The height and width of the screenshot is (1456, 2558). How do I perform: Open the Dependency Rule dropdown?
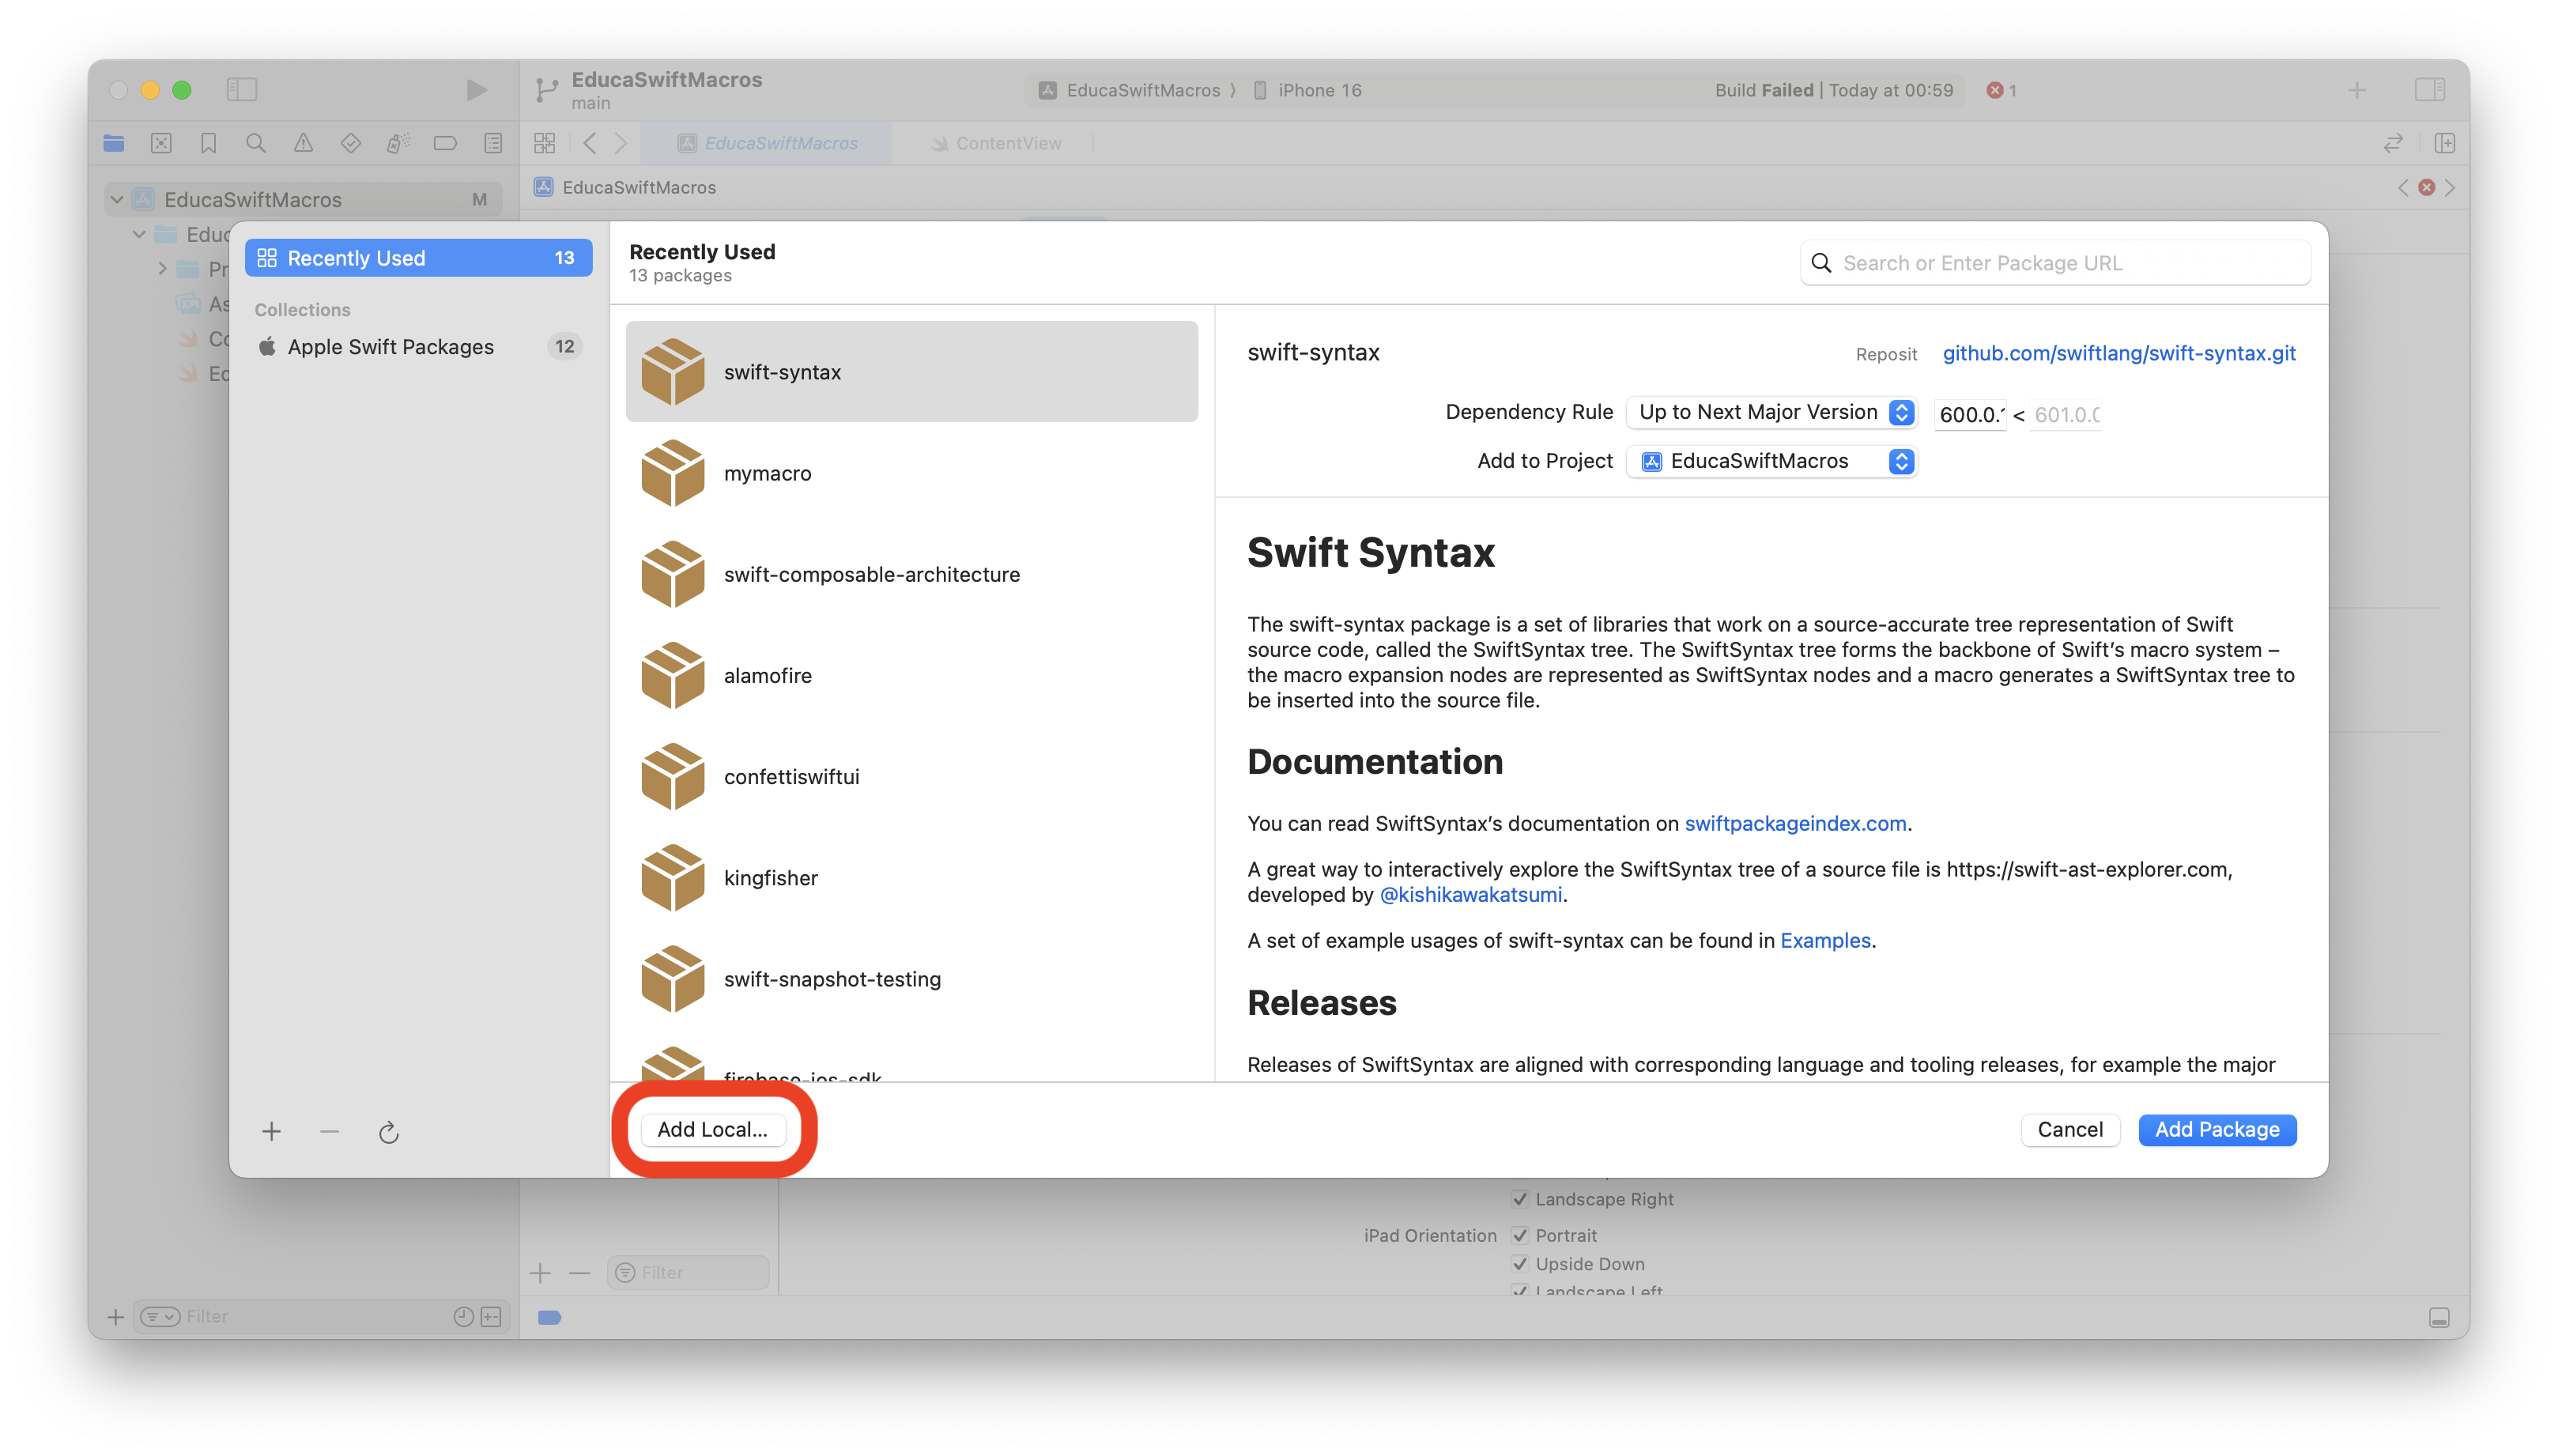tap(1771, 412)
